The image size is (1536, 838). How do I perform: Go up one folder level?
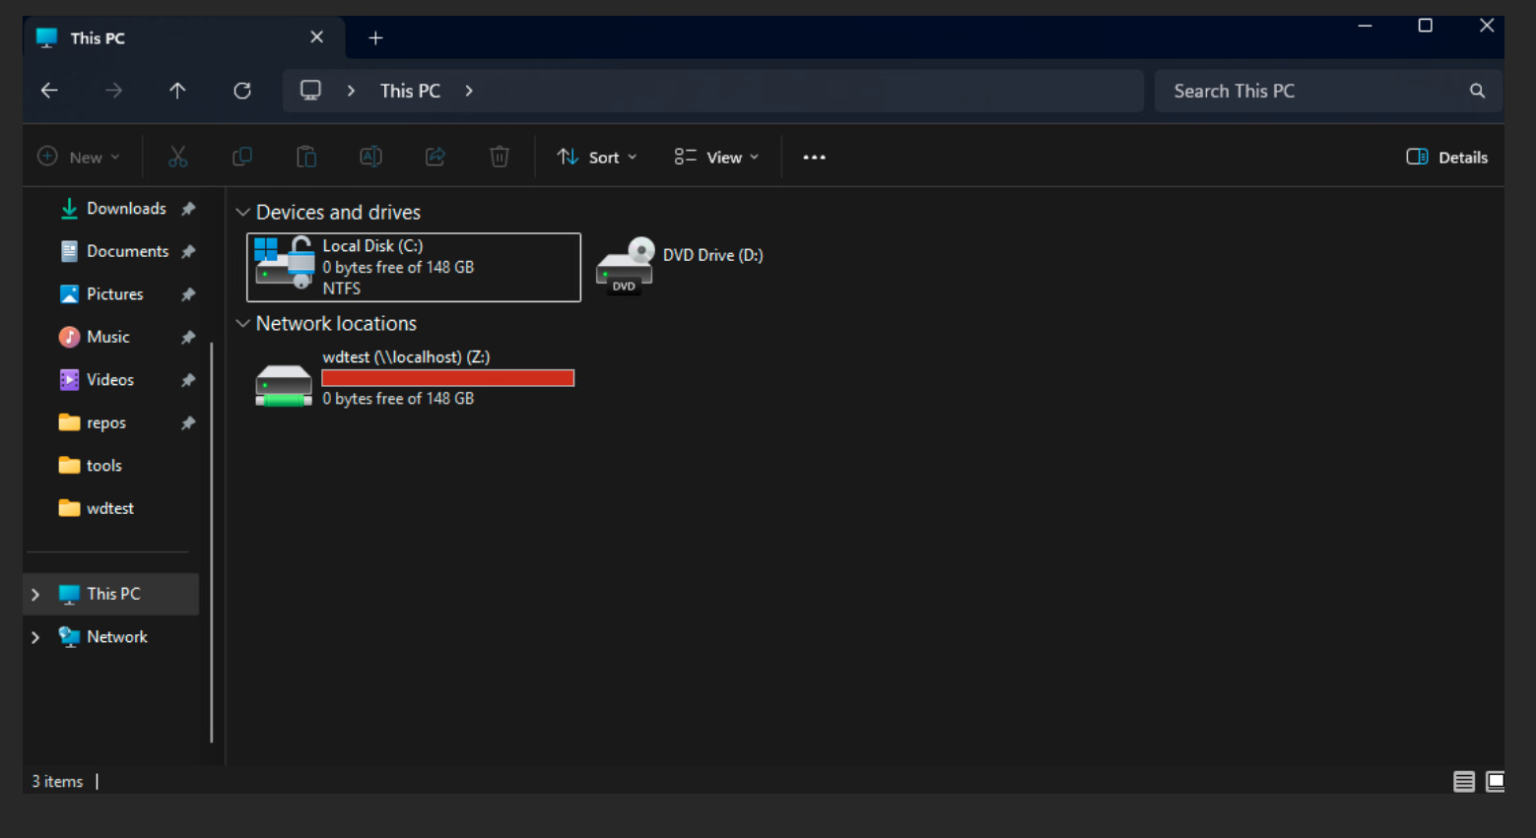coord(177,91)
